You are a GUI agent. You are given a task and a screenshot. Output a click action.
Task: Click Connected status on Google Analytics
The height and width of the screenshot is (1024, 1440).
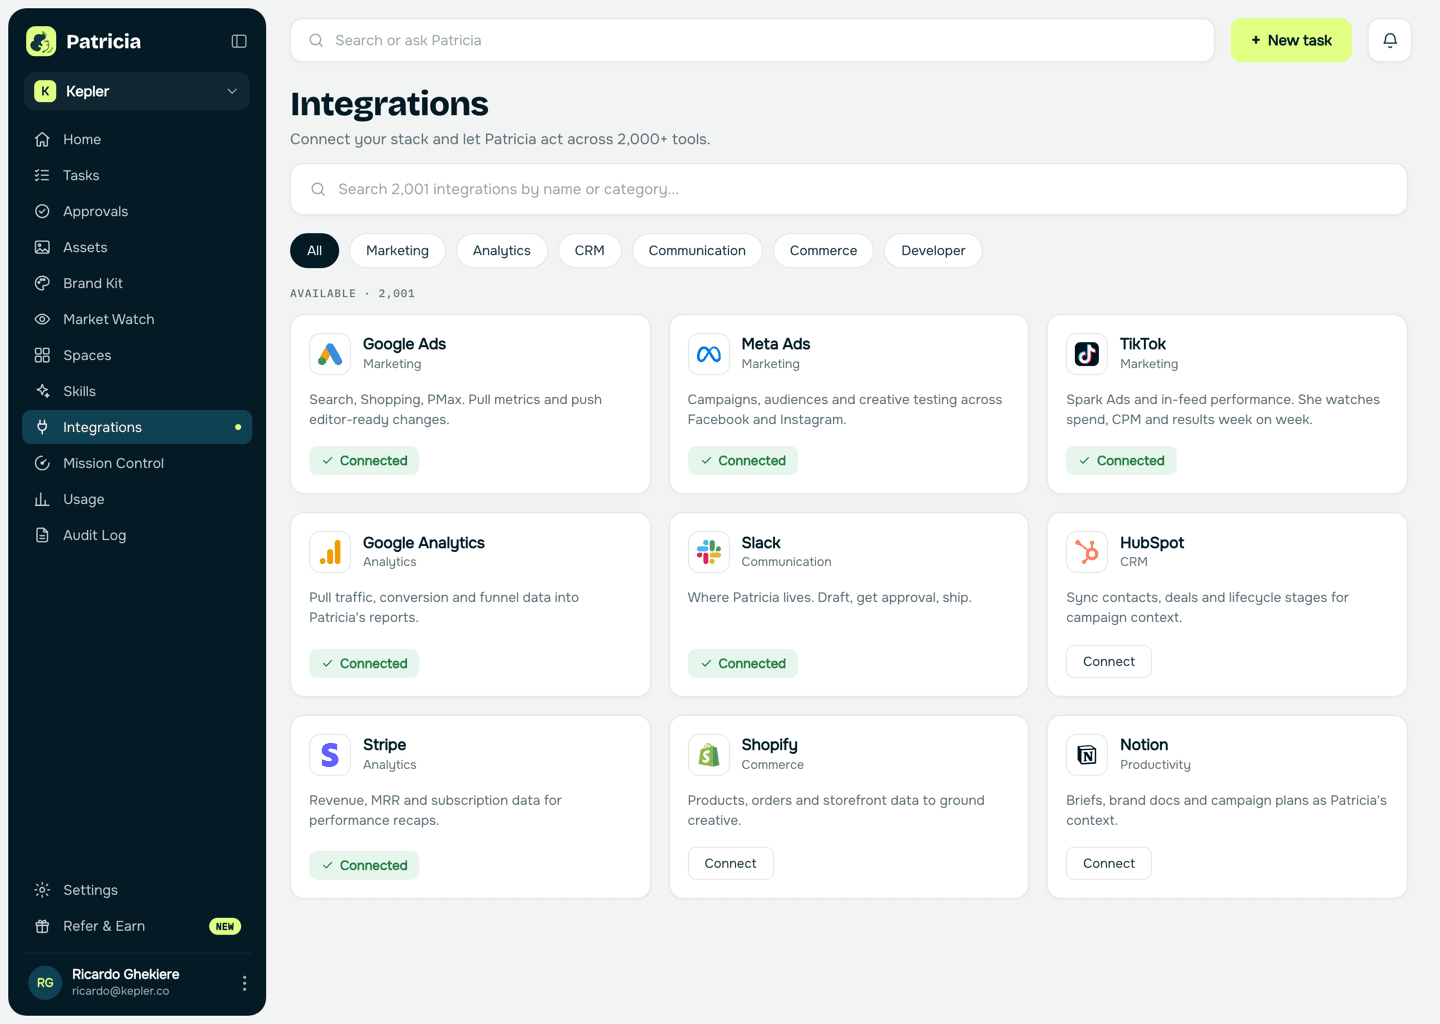click(364, 664)
